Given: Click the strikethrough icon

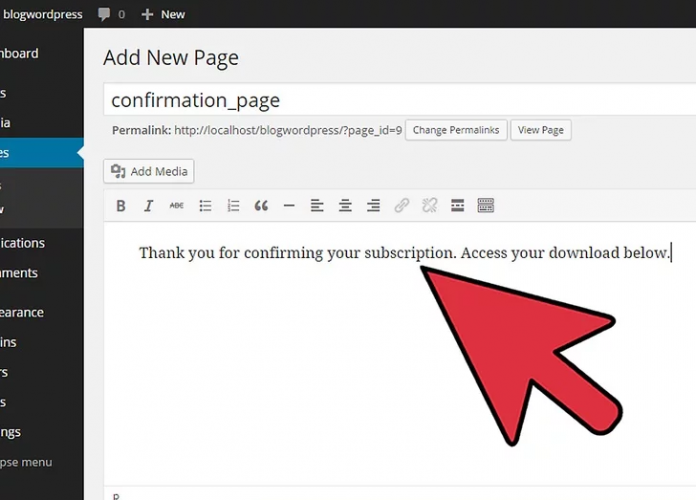Looking at the screenshot, I should click(177, 206).
